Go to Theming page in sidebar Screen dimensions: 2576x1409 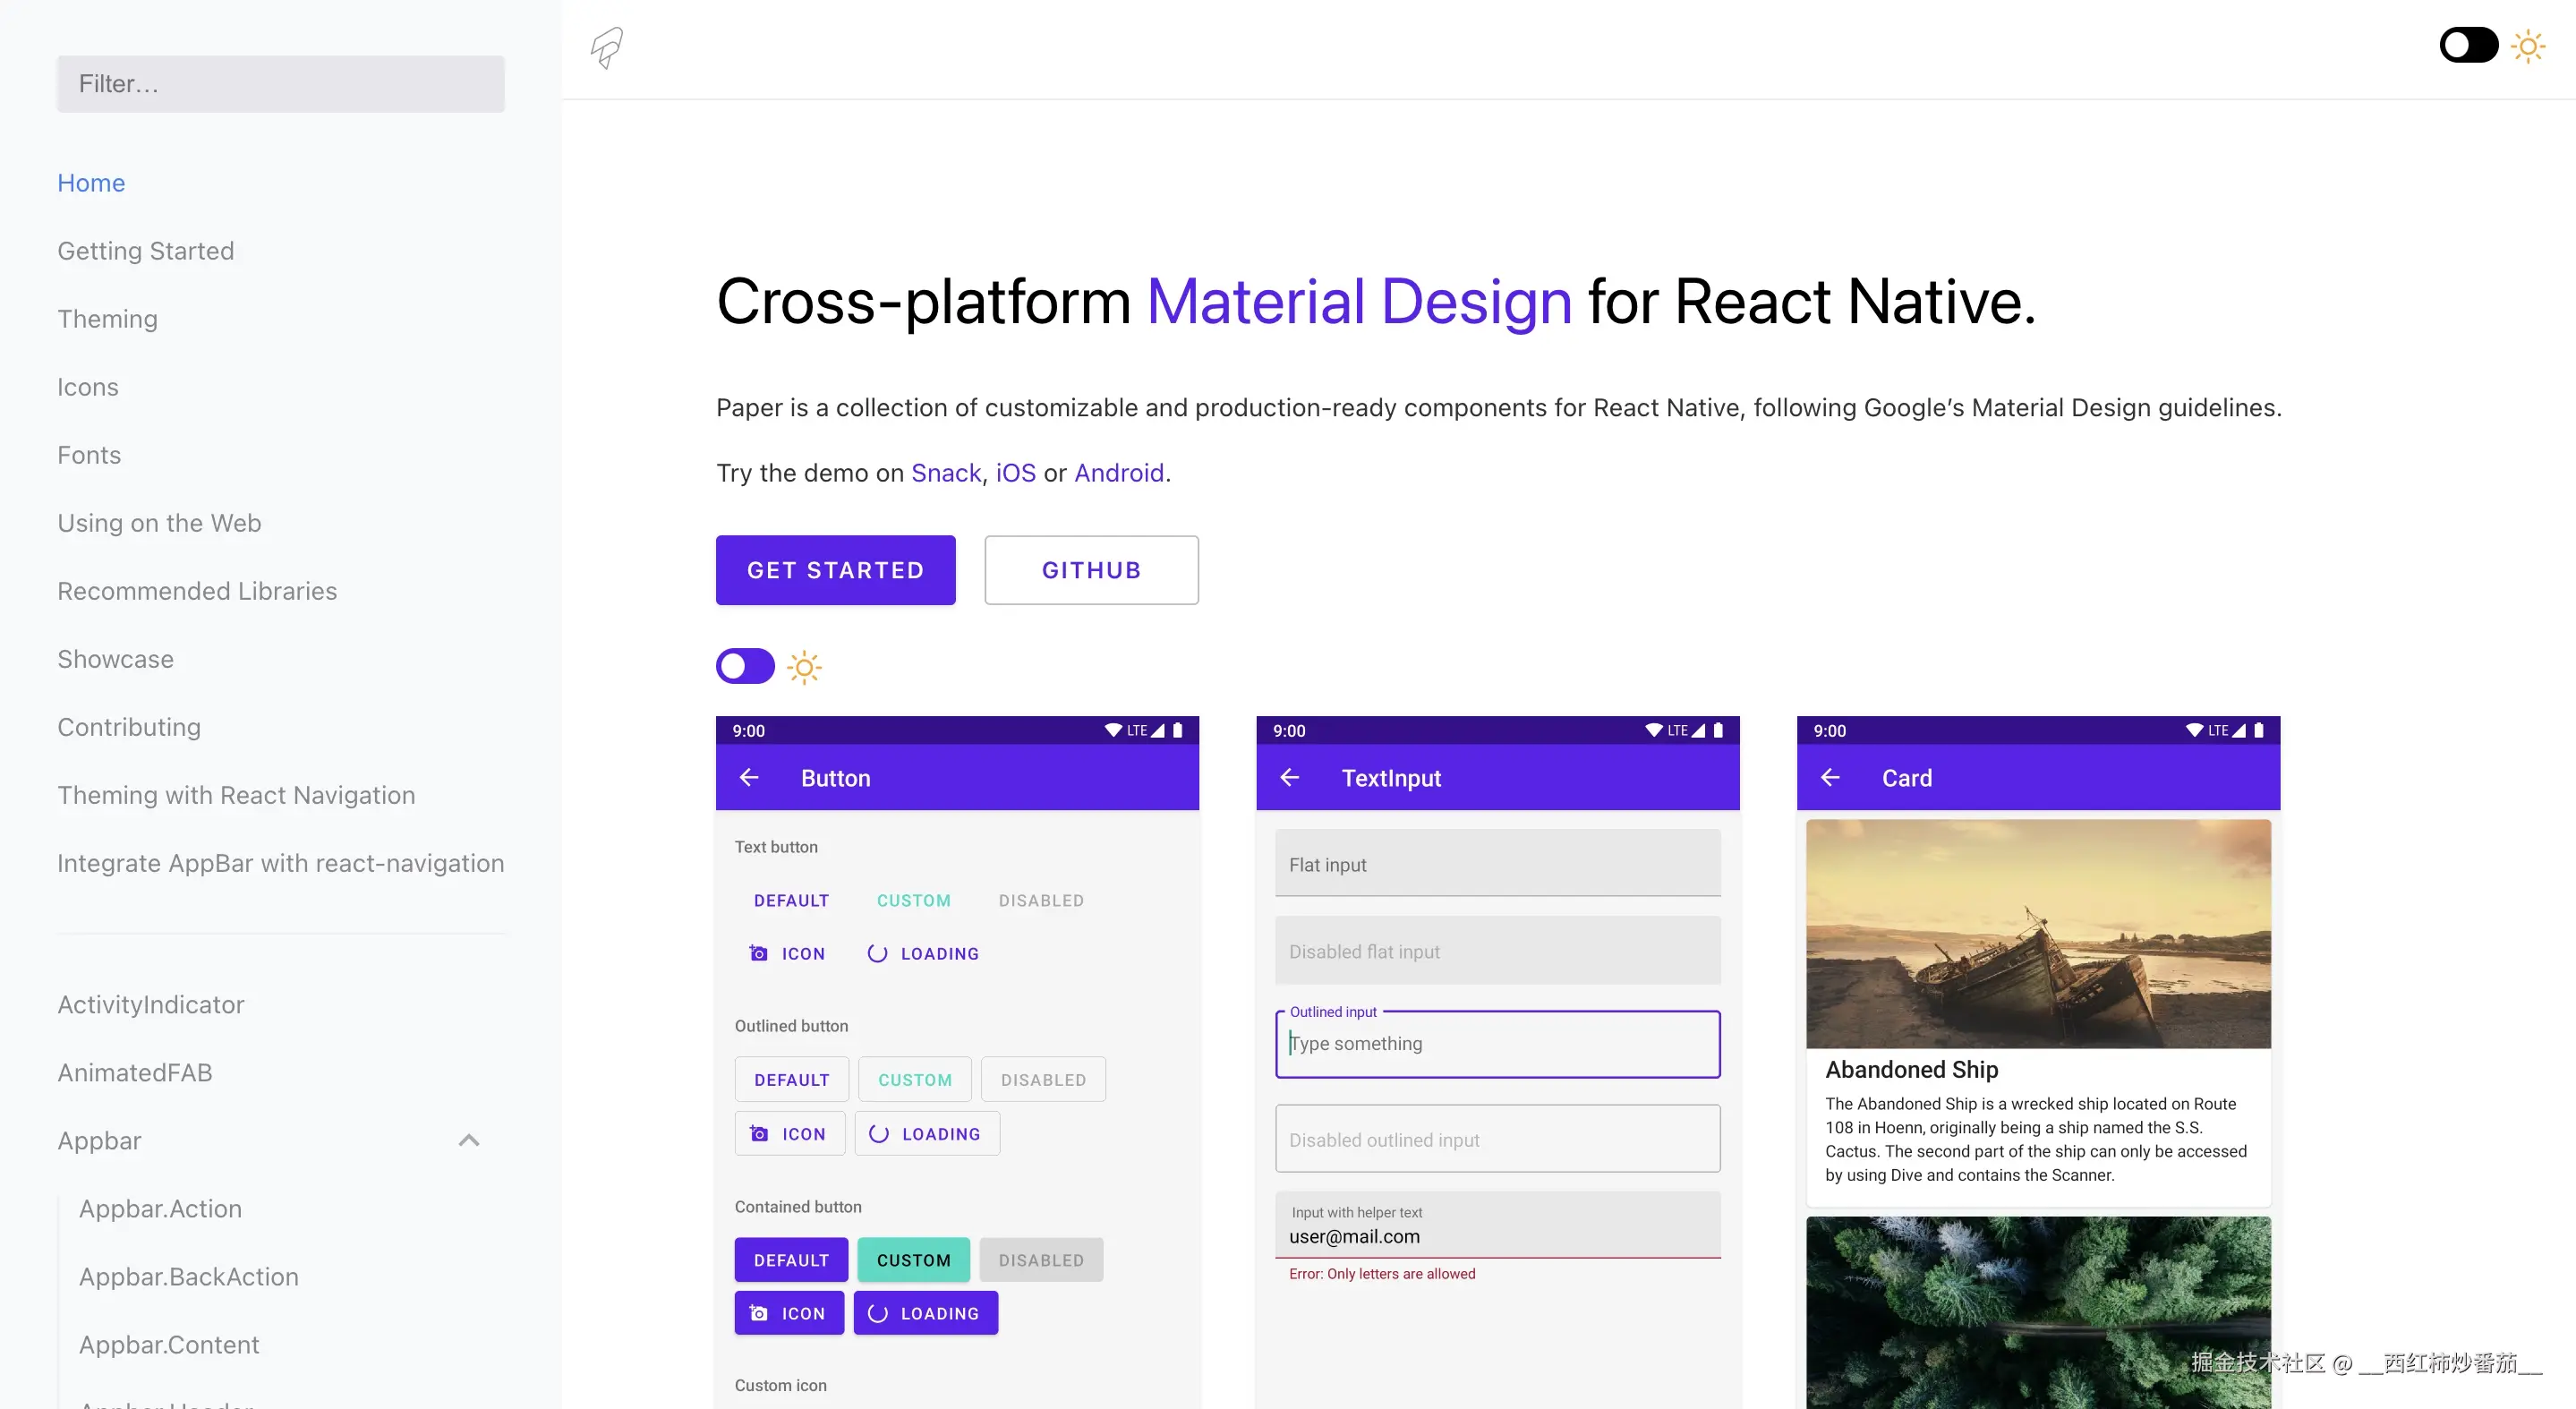(107, 318)
